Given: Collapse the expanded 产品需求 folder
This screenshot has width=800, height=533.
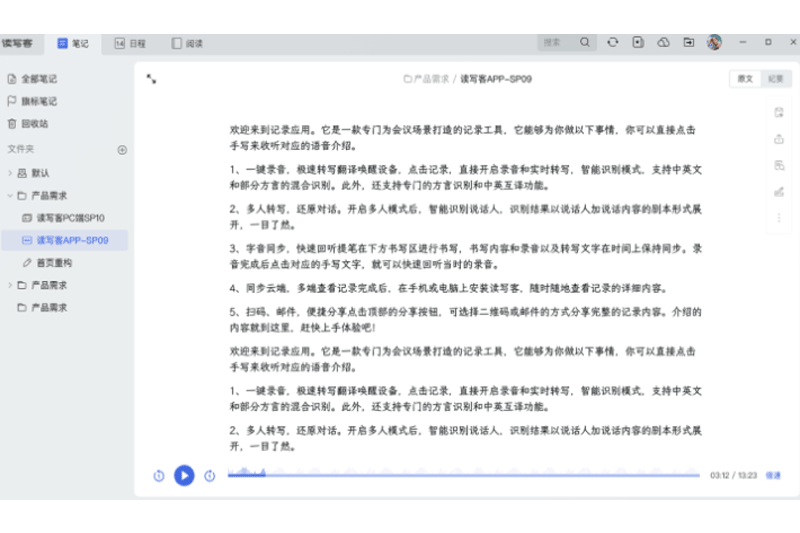Looking at the screenshot, I should [x=10, y=195].
